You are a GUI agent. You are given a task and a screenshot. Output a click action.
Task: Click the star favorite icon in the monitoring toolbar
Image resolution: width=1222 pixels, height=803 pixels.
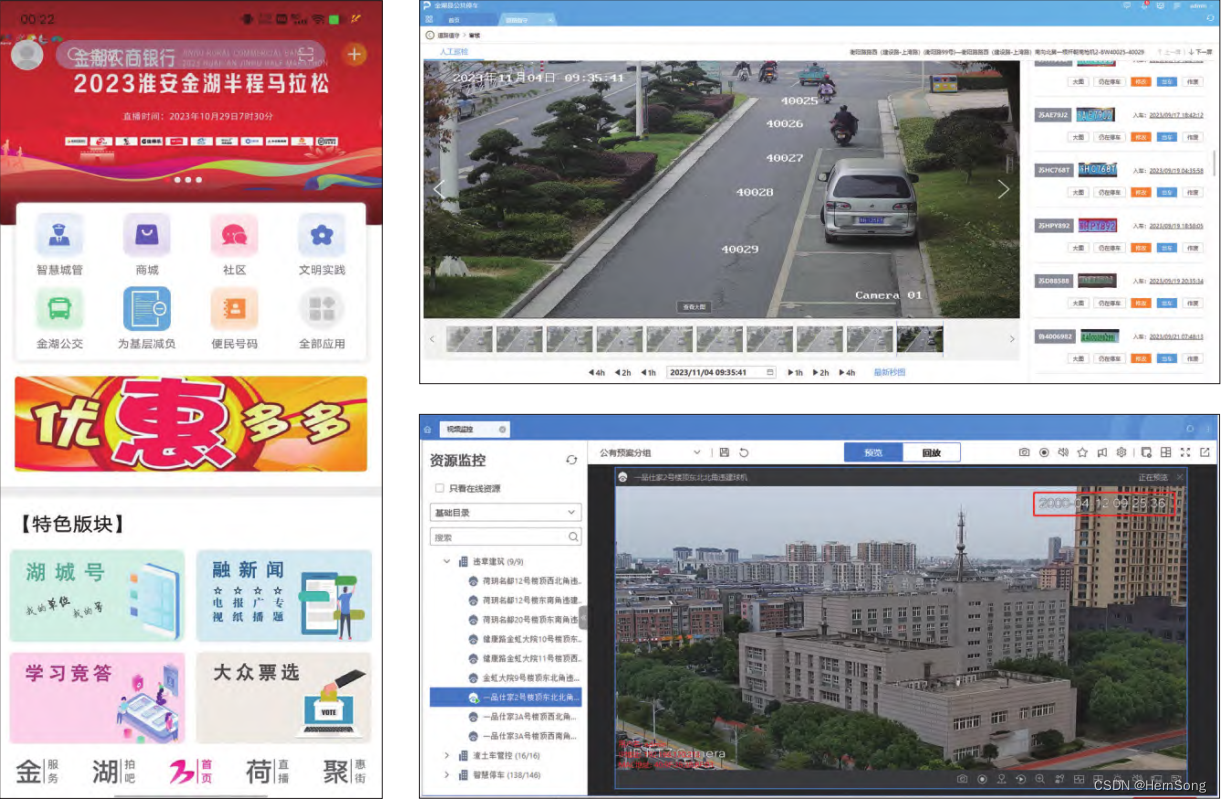pyautogui.click(x=1082, y=453)
